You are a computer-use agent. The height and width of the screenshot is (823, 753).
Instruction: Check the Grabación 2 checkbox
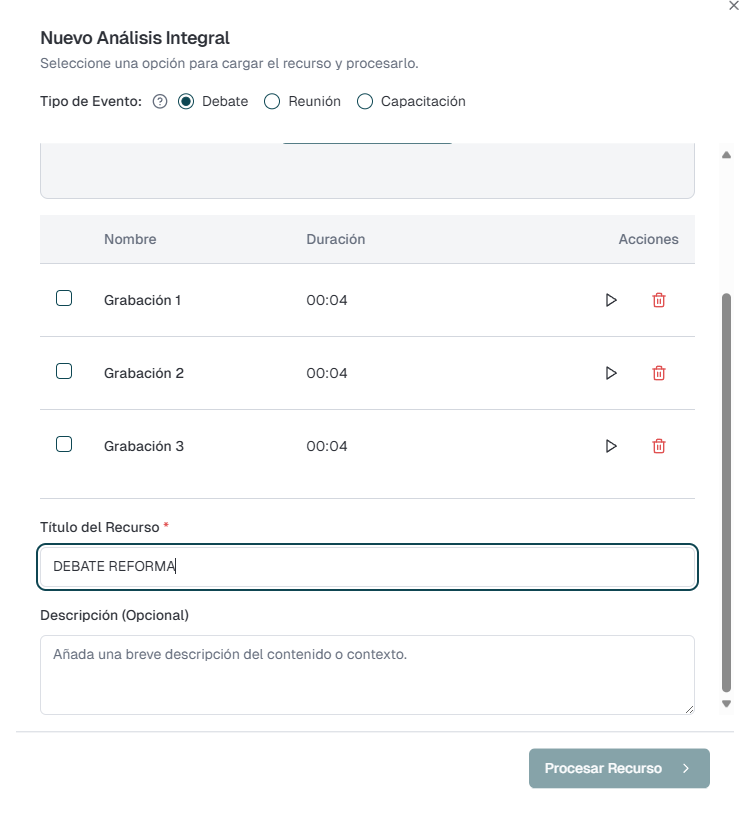pos(64,371)
